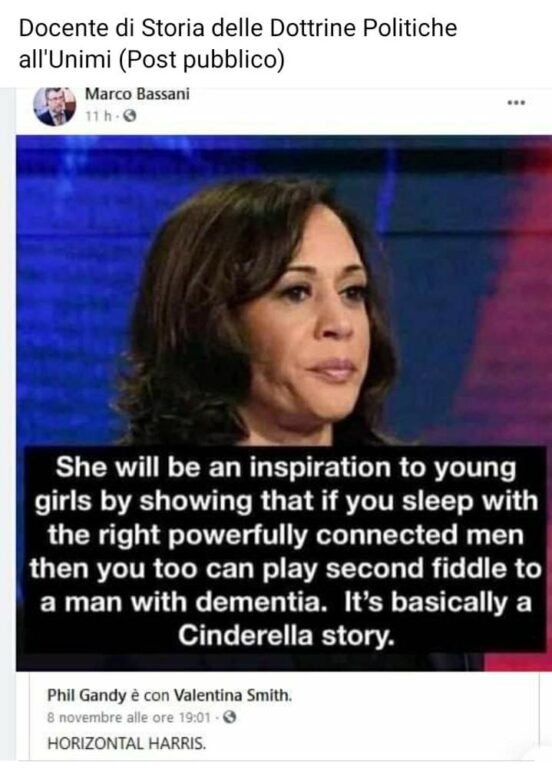Screen dimensions: 552x768
Task: Open the 8 novembre alle ore 19:01 timestamp
Action: [129, 718]
